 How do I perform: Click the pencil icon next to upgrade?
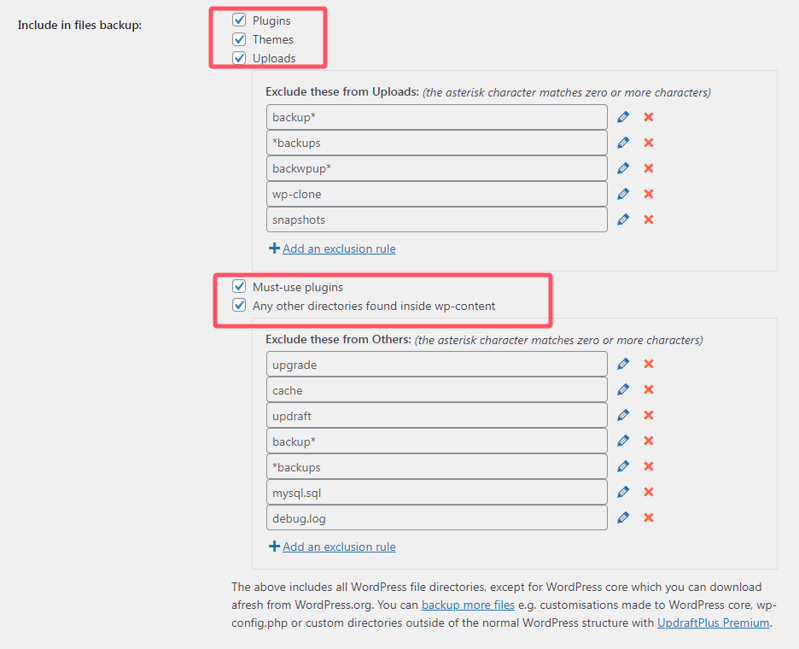[623, 365]
